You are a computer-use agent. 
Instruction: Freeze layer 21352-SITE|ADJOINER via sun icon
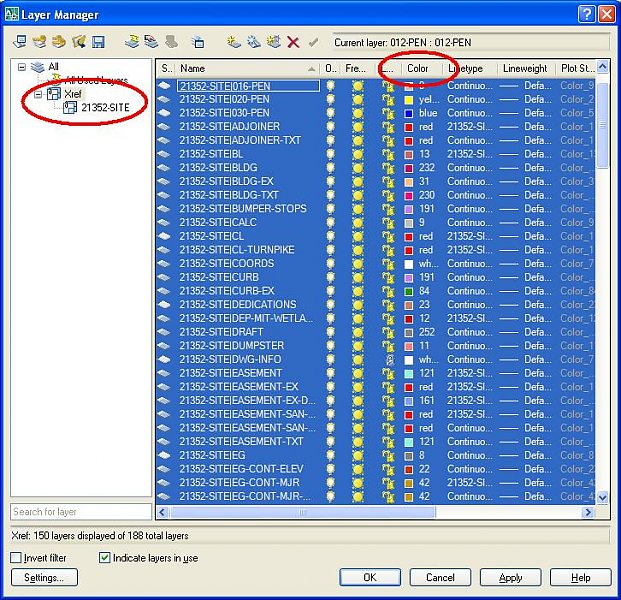[x=358, y=127]
